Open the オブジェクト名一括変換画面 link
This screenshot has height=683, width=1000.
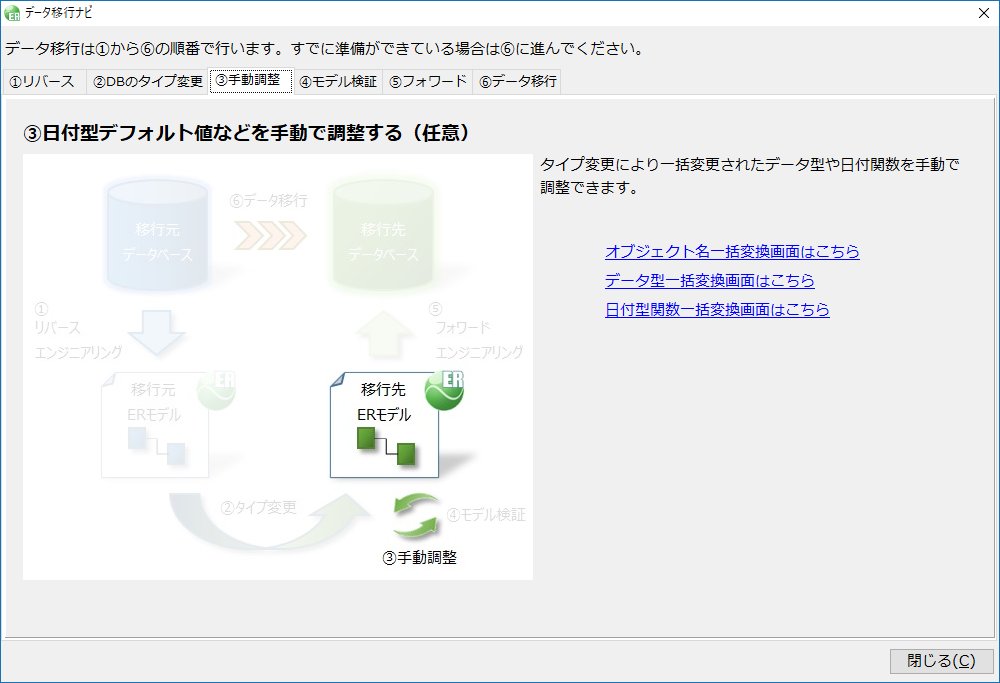(732, 252)
